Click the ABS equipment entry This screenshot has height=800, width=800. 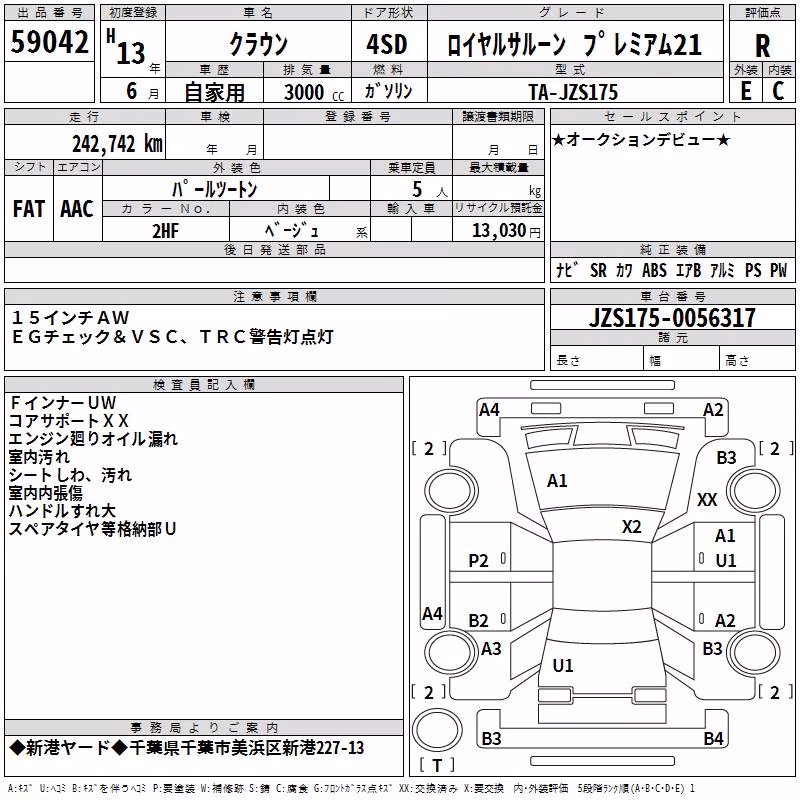point(654,270)
